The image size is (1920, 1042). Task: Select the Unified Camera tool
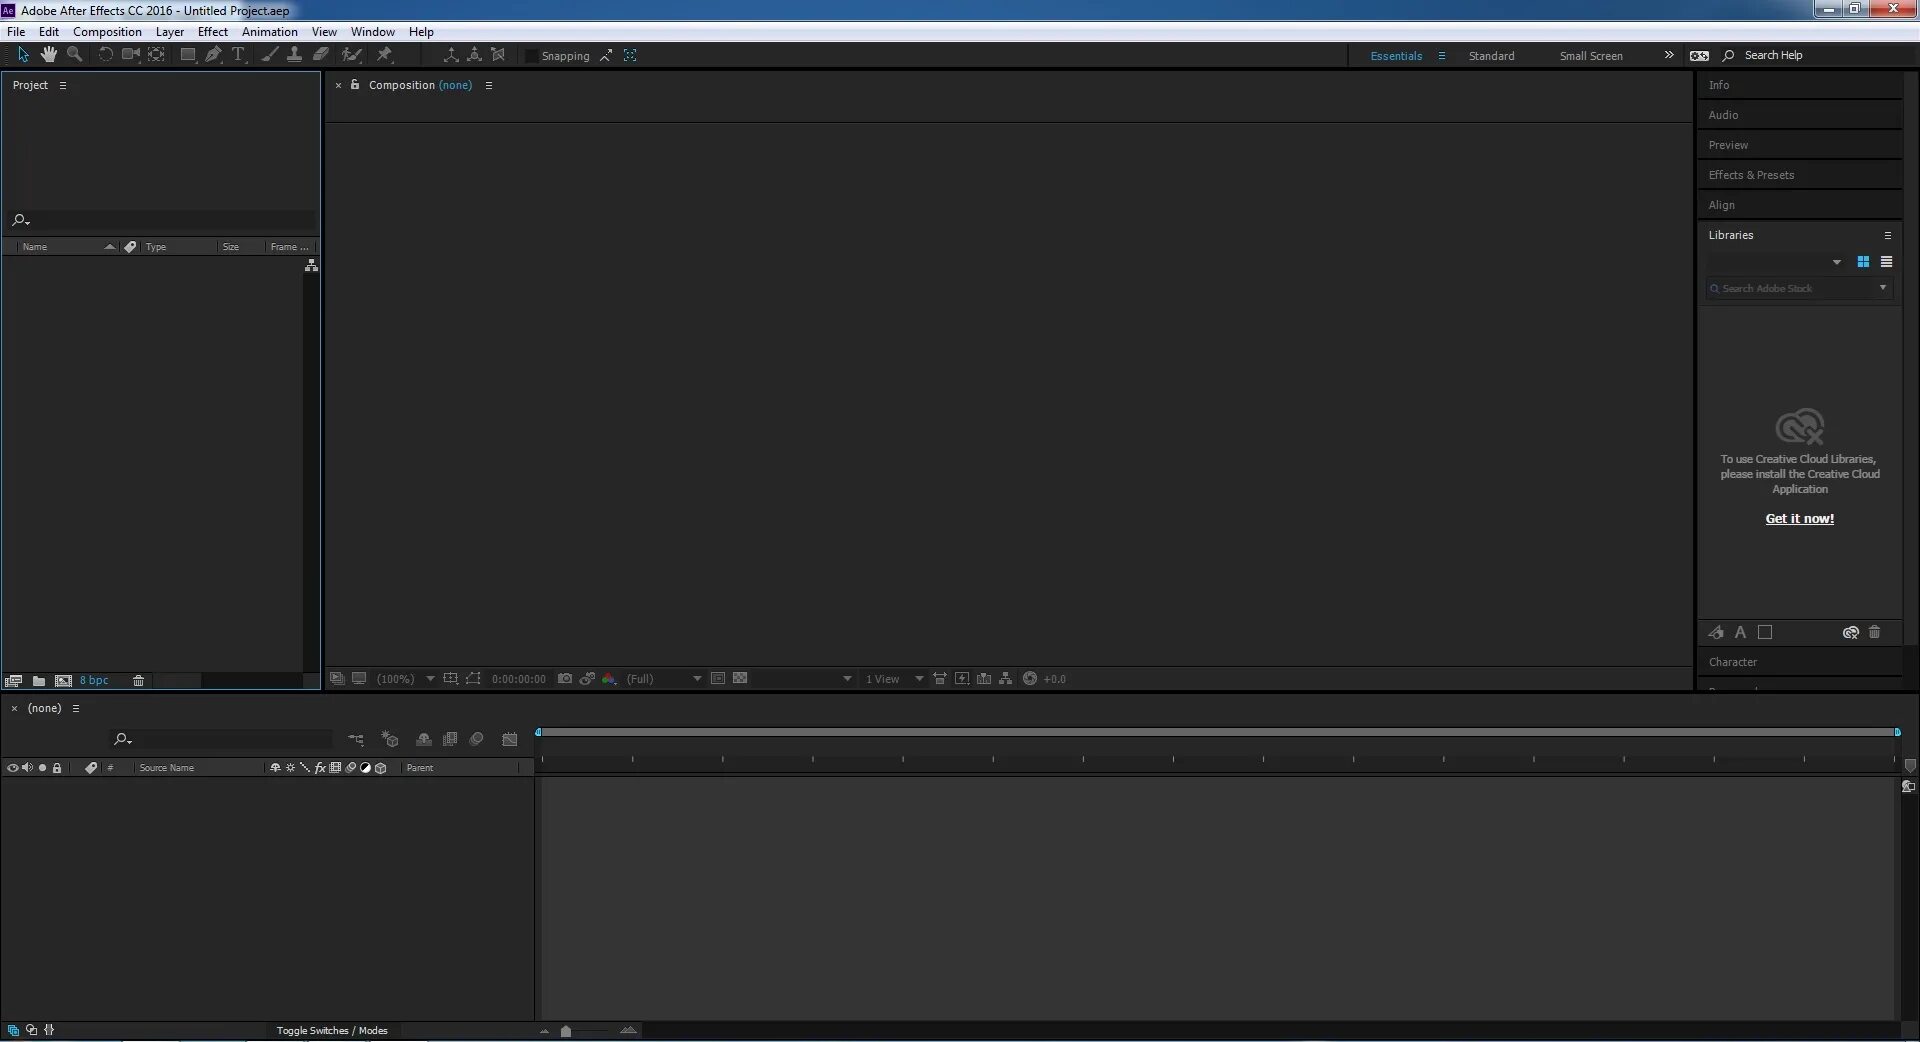click(130, 55)
